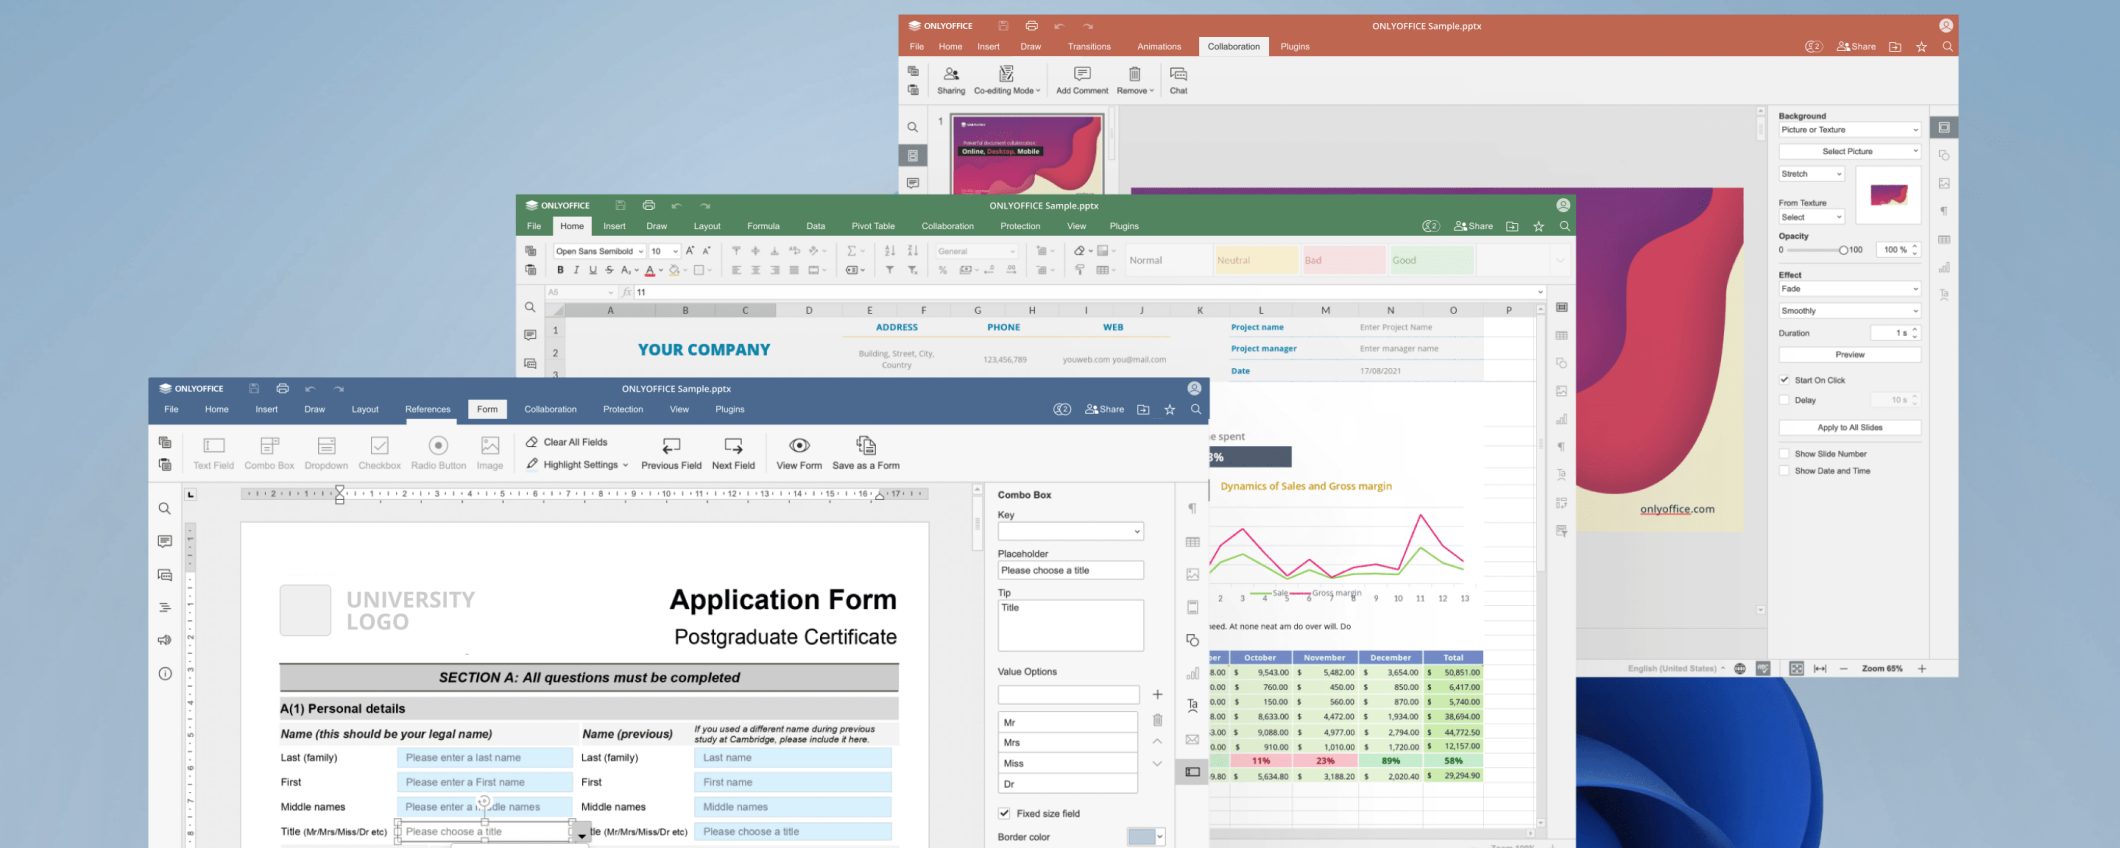Apply the Bad cell style
The image size is (2120, 848).
tap(1343, 260)
